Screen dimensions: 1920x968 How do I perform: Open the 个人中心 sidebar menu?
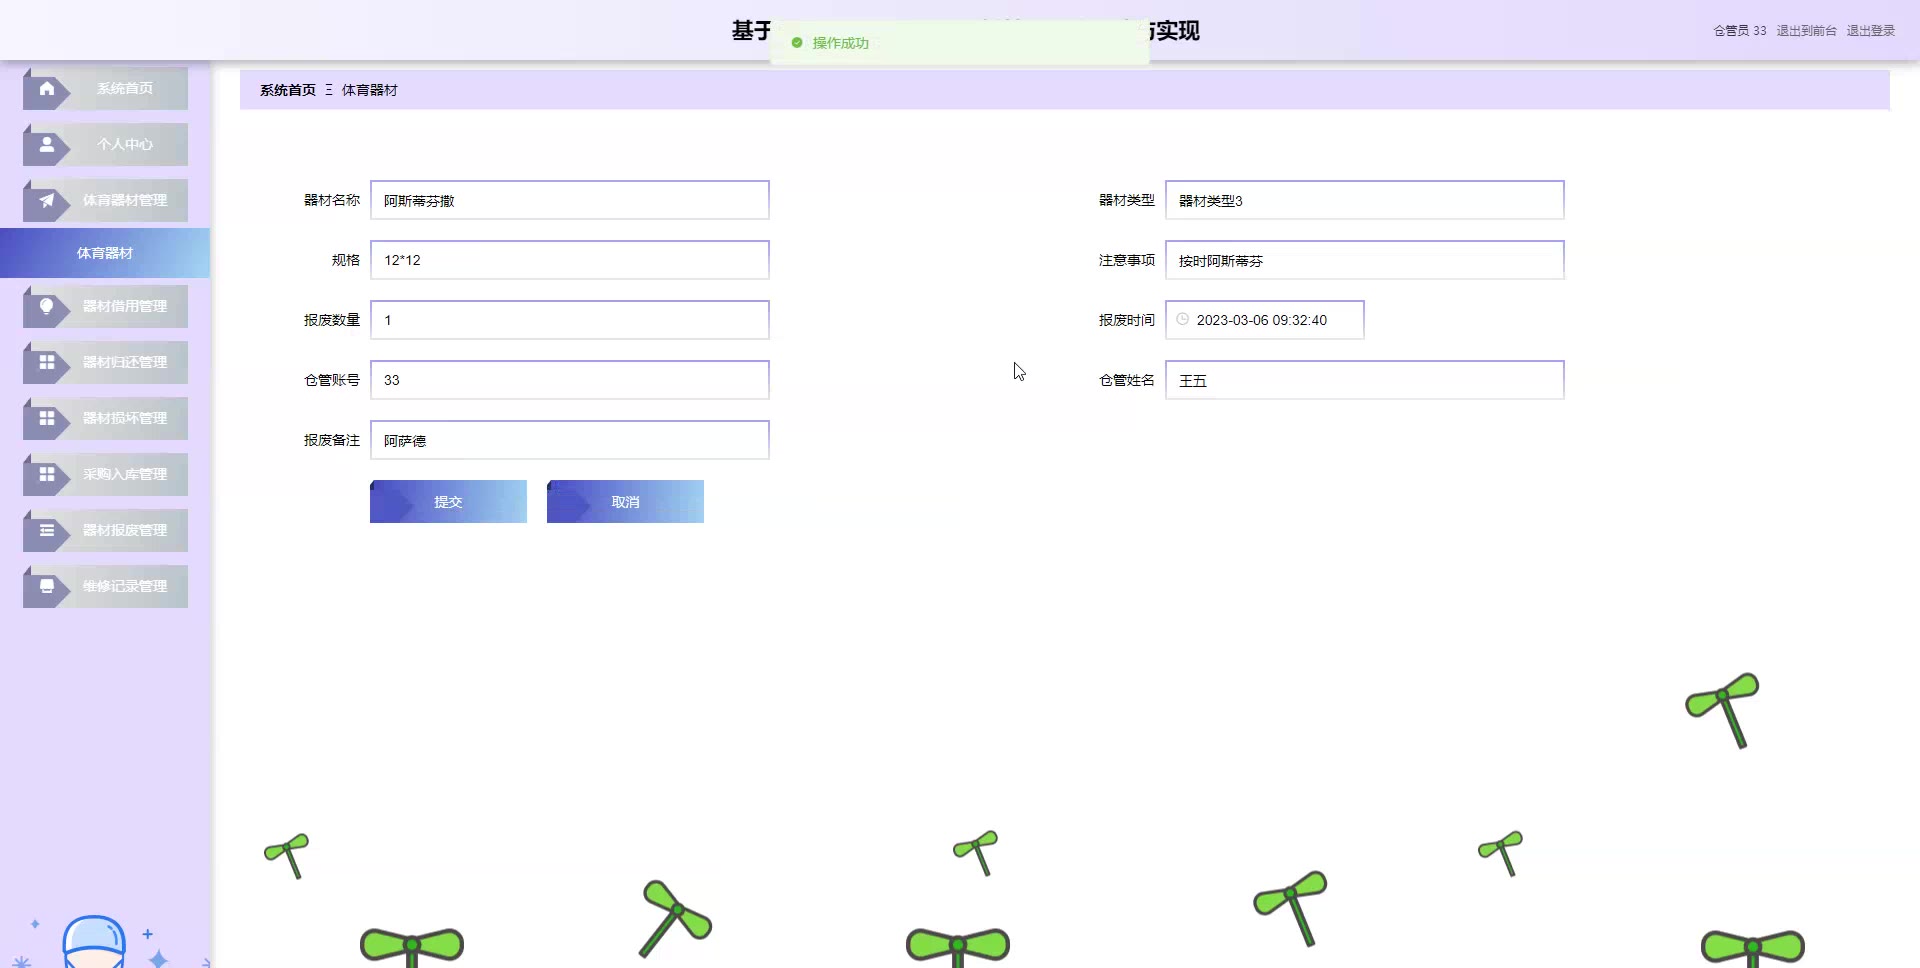[x=105, y=144]
